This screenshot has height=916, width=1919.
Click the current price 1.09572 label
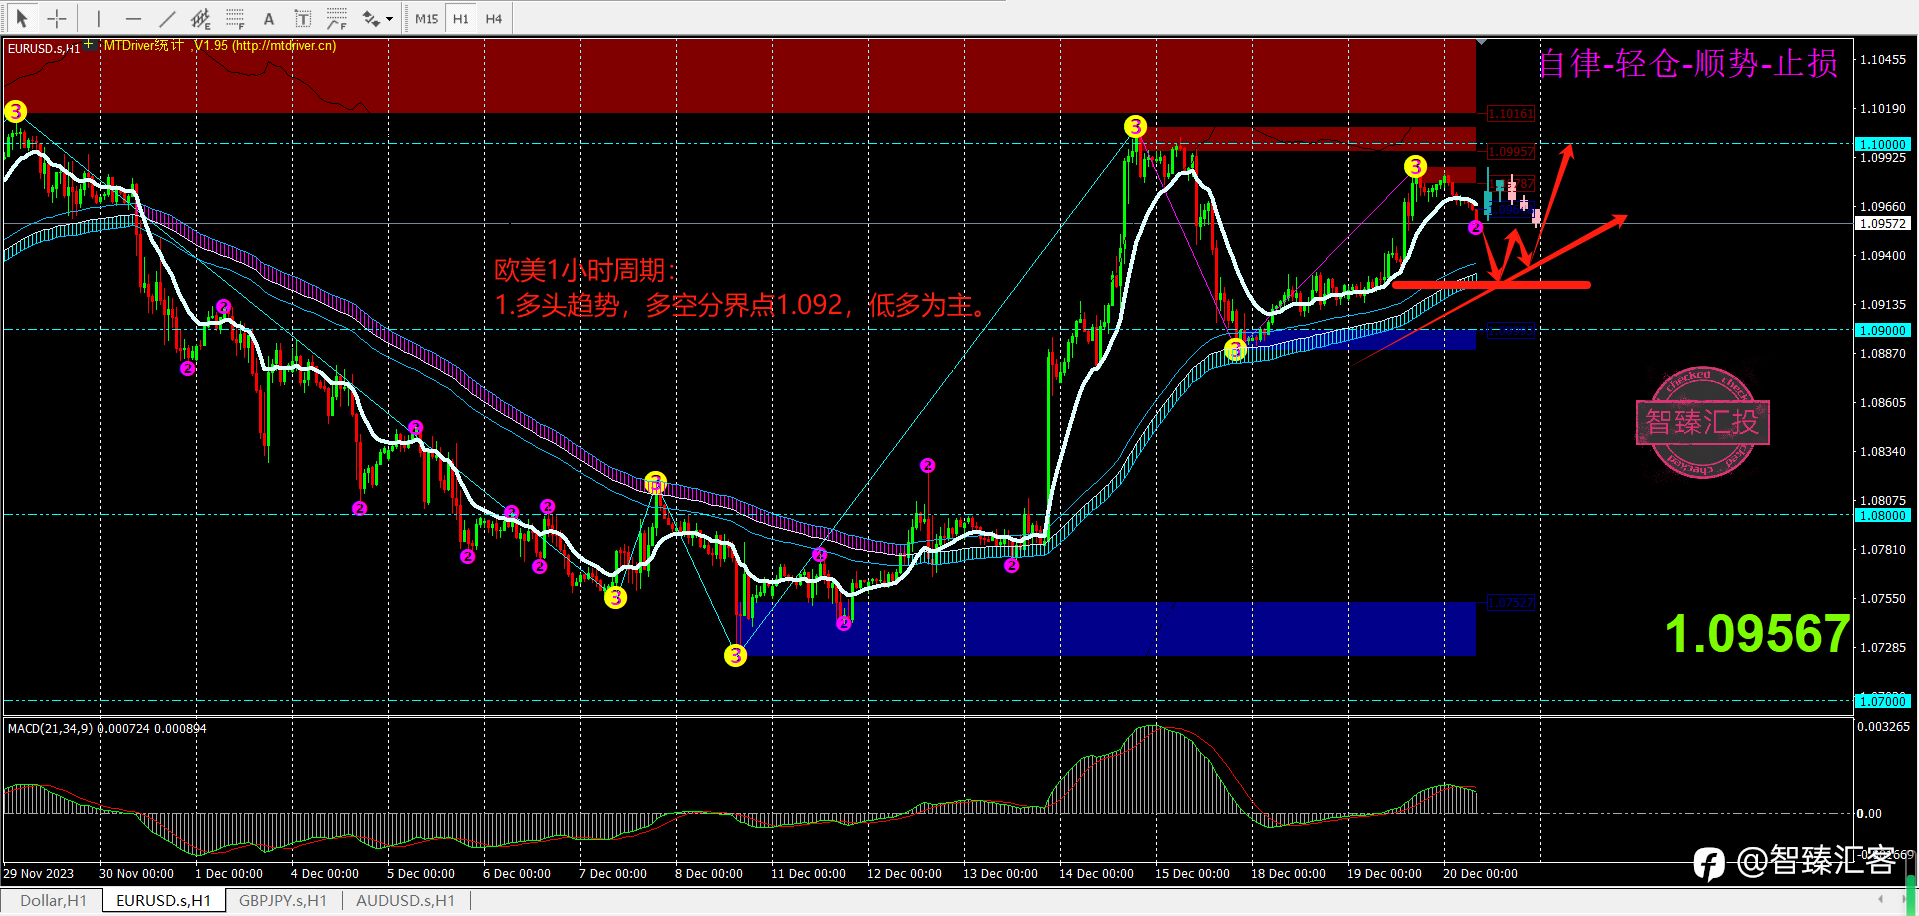point(1883,224)
